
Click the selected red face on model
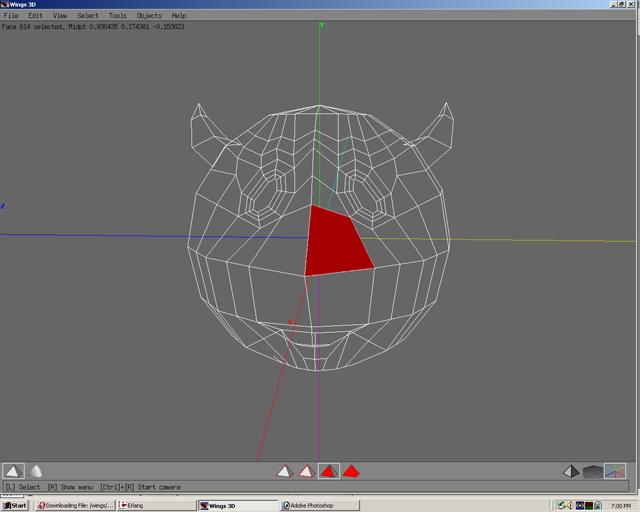[336, 245]
